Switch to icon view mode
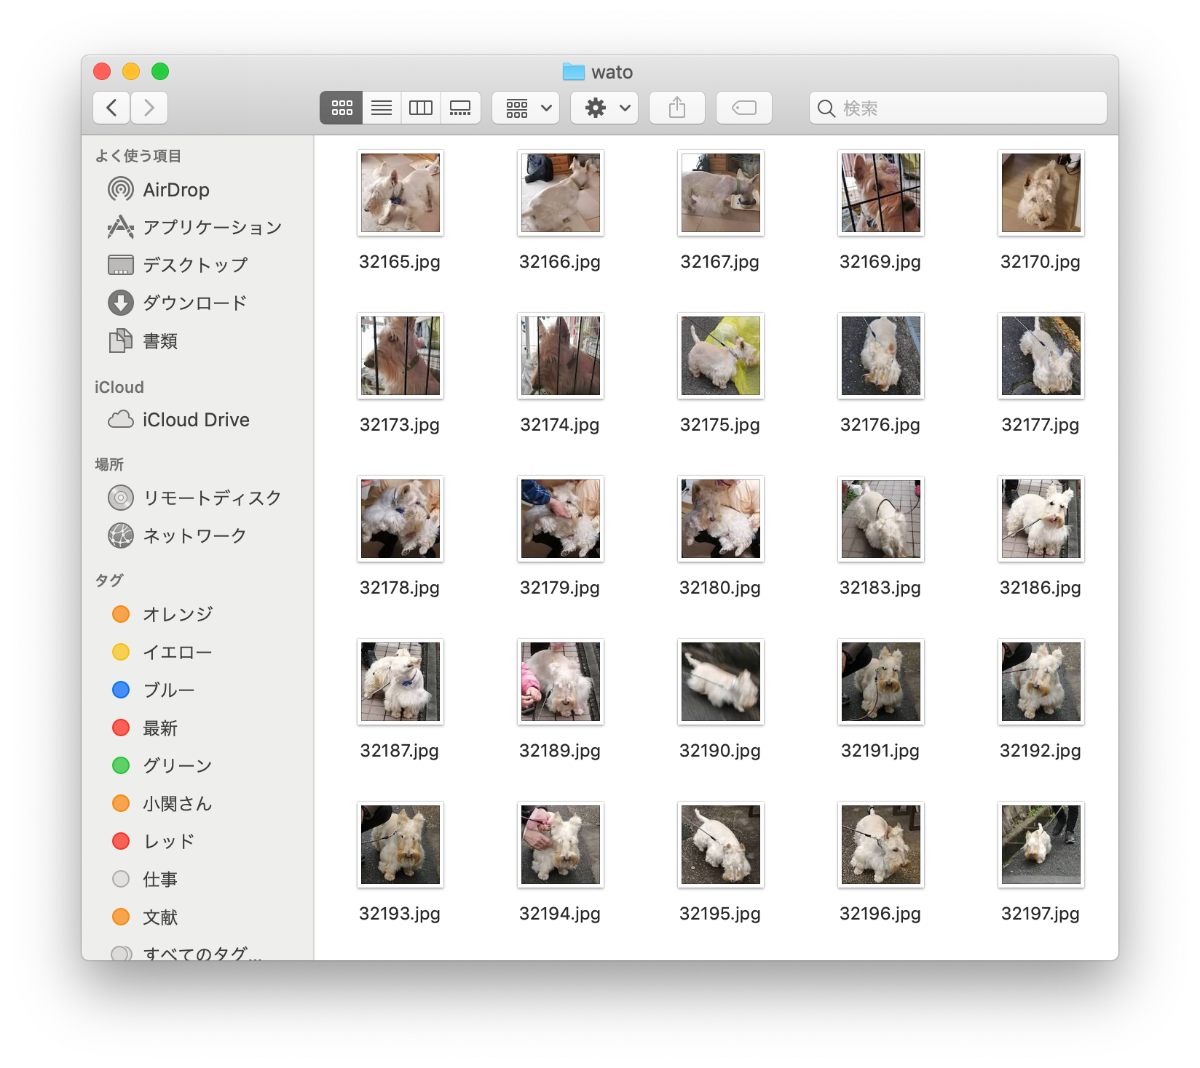This screenshot has width=1200, height=1068. click(x=341, y=108)
